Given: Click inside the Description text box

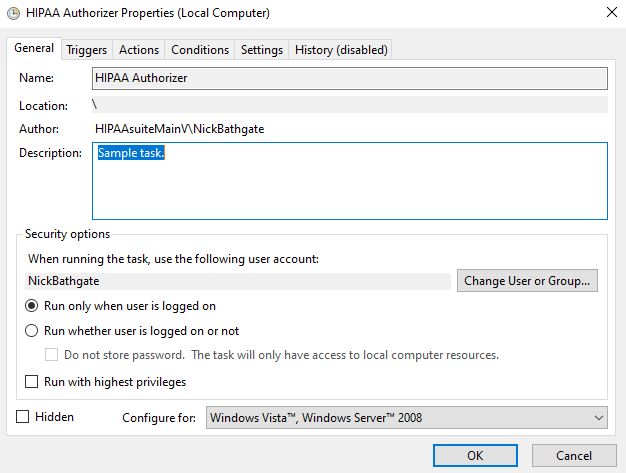Looking at the screenshot, I should tap(350, 181).
